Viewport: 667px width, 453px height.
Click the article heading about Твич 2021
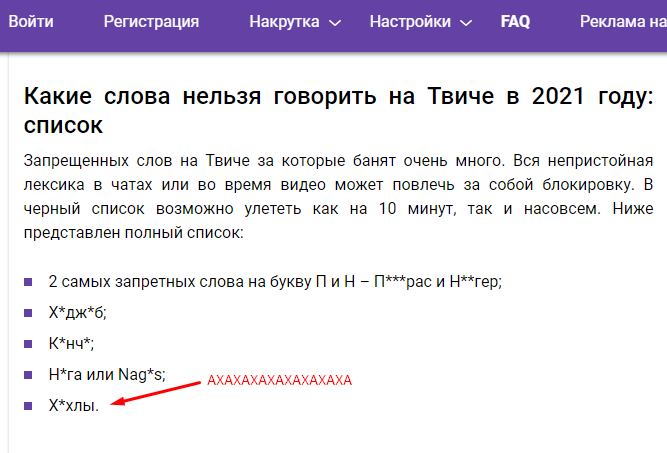click(338, 98)
